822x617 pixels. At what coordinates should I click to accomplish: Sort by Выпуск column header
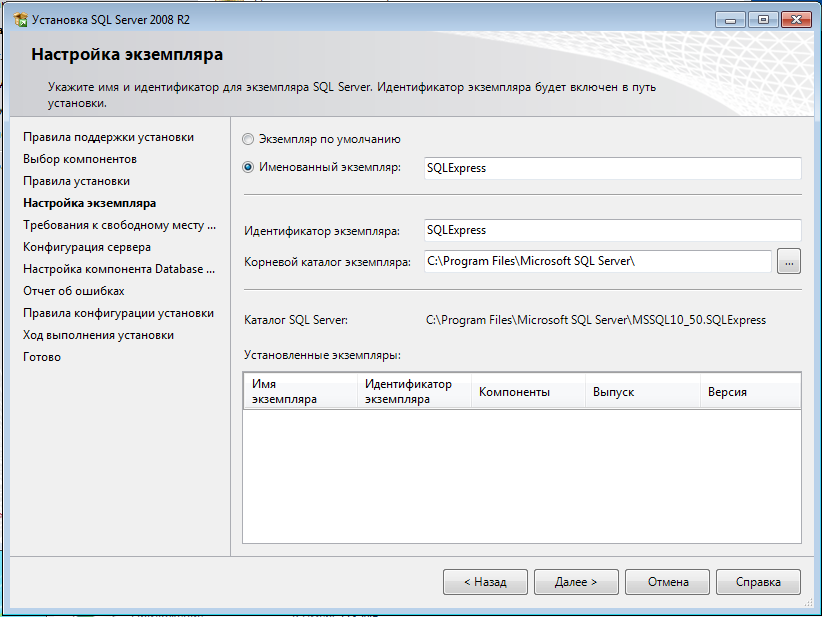coord(643,391)
